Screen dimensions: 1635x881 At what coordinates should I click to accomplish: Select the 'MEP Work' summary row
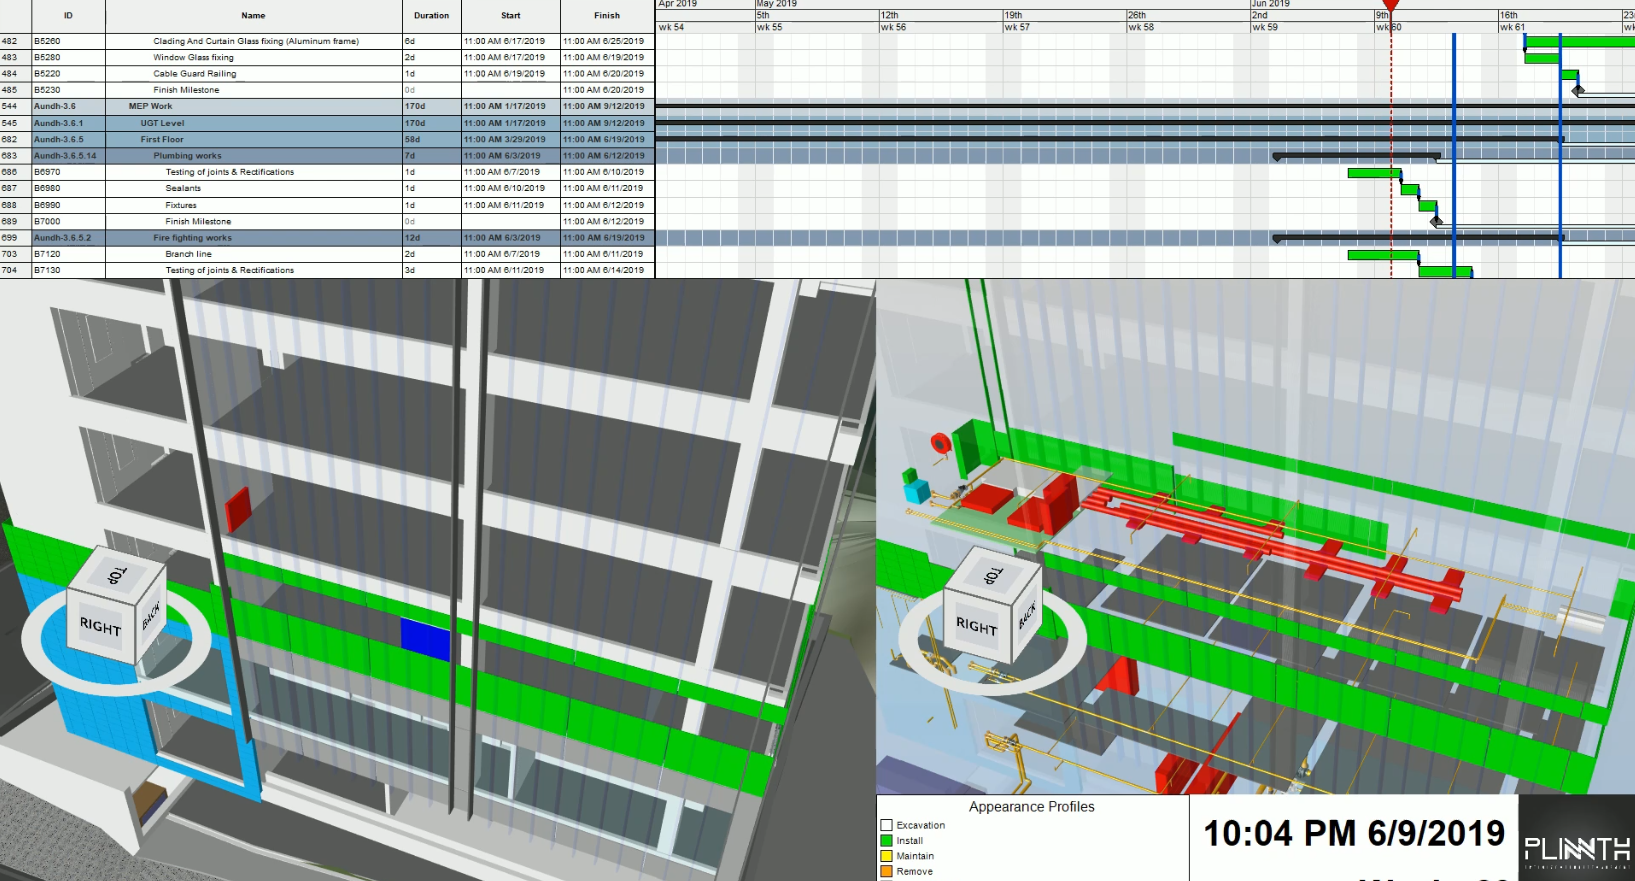tap(327, 106)
